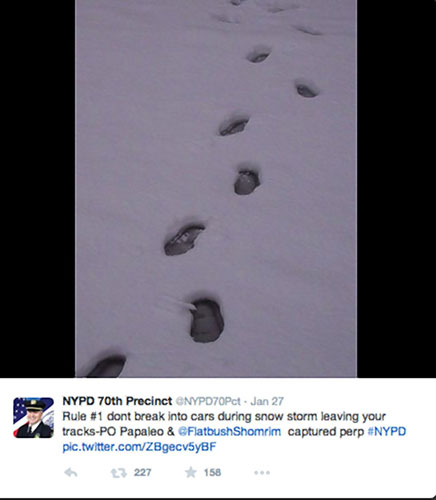Dismiss the photo via the right black backdrop
The image size is (436, 500).
(x=396, y=189)
